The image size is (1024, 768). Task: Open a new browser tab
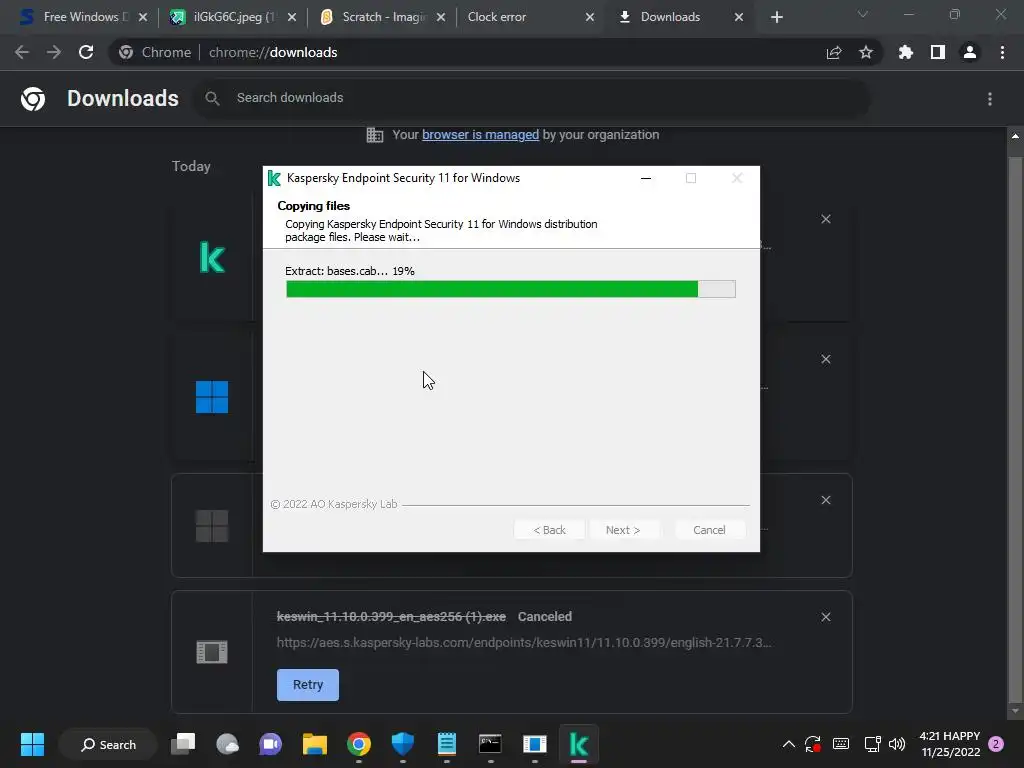pos(776,17)
